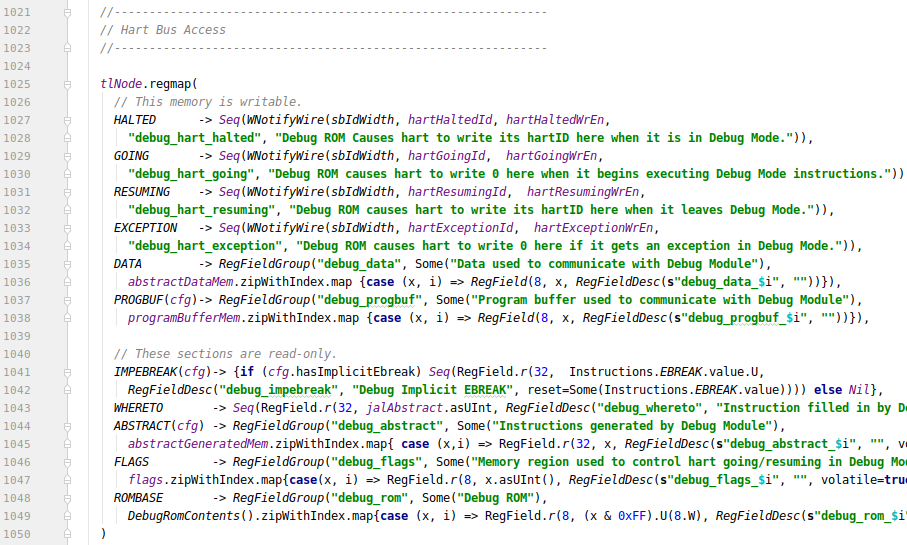
Task: Click the "debug_hart_going" string
Action: tap(191, 174)
